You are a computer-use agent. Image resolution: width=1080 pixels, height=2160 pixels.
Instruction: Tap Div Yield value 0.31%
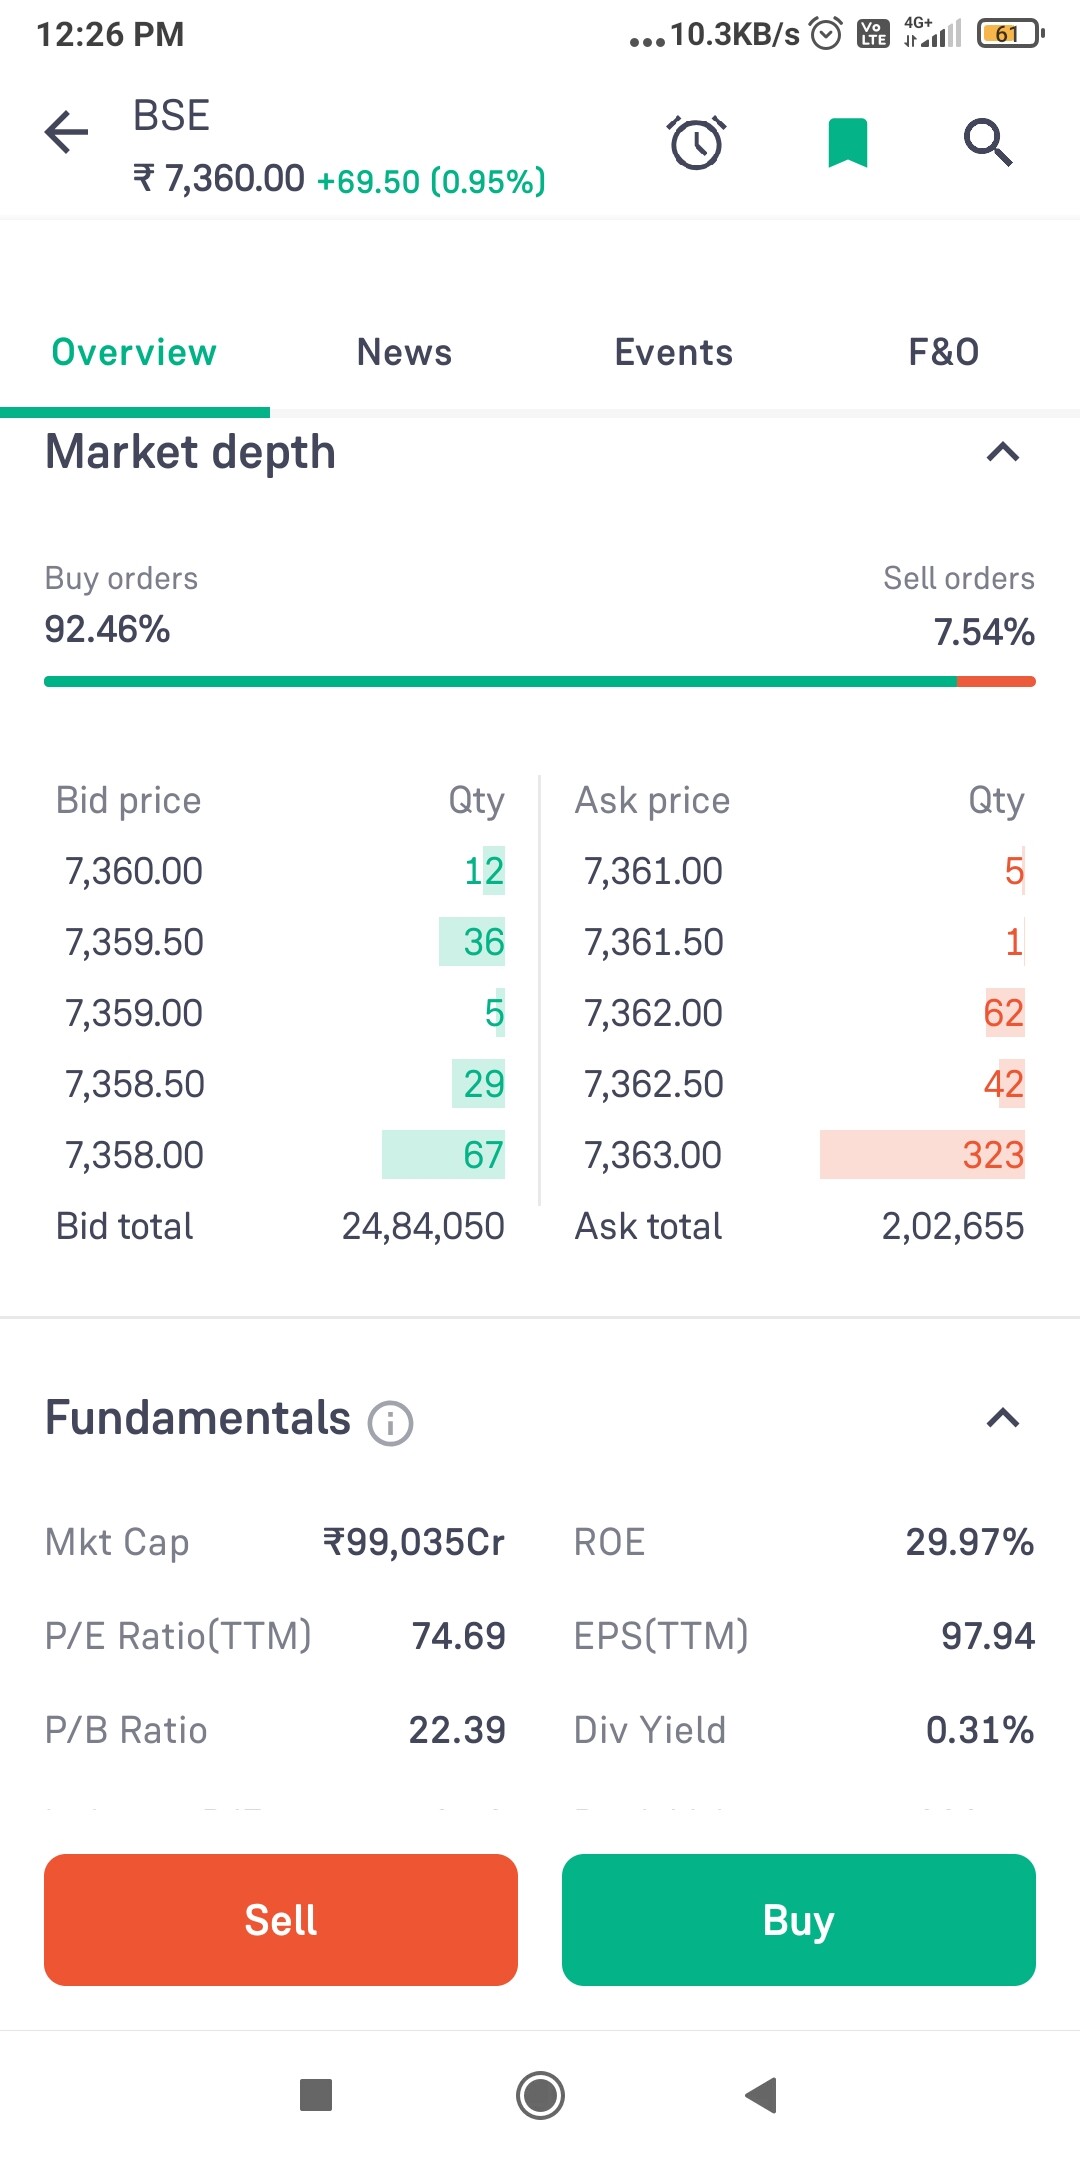pos(980,1730)
